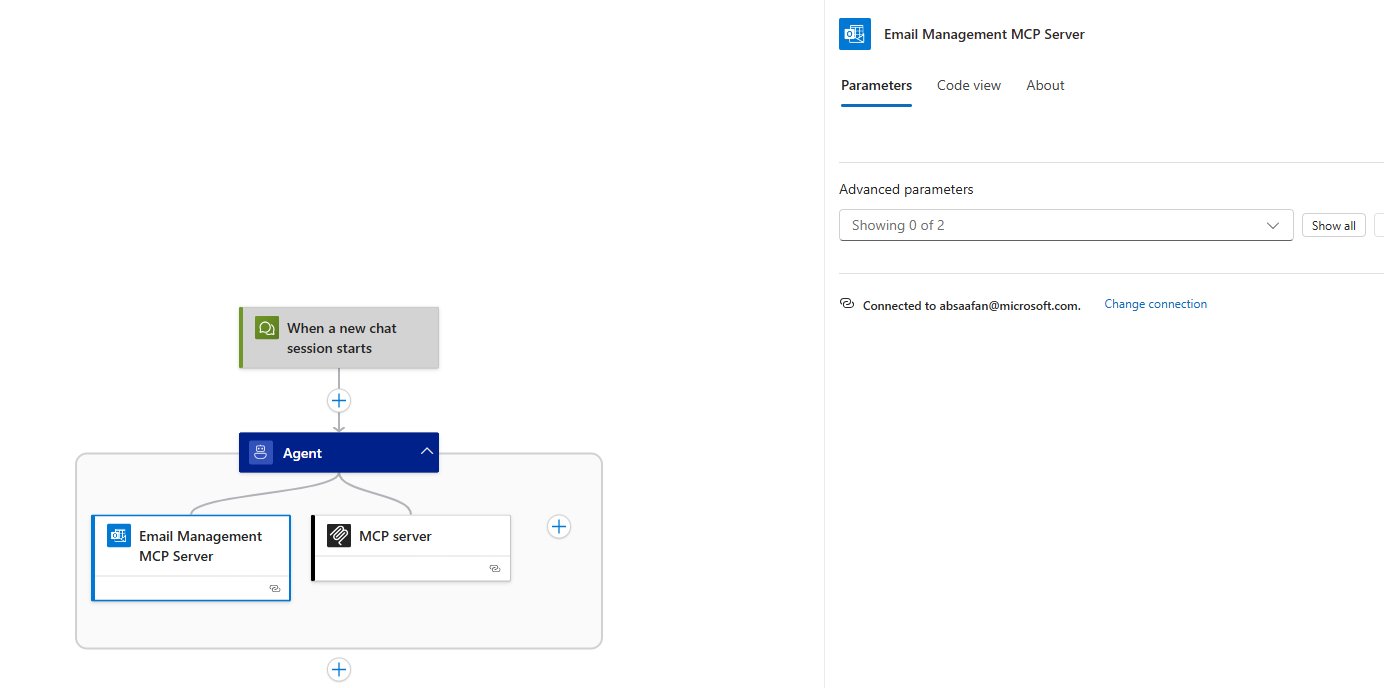Select the When a new chat session starts card
1384x688 pixels.
point(338,338)
